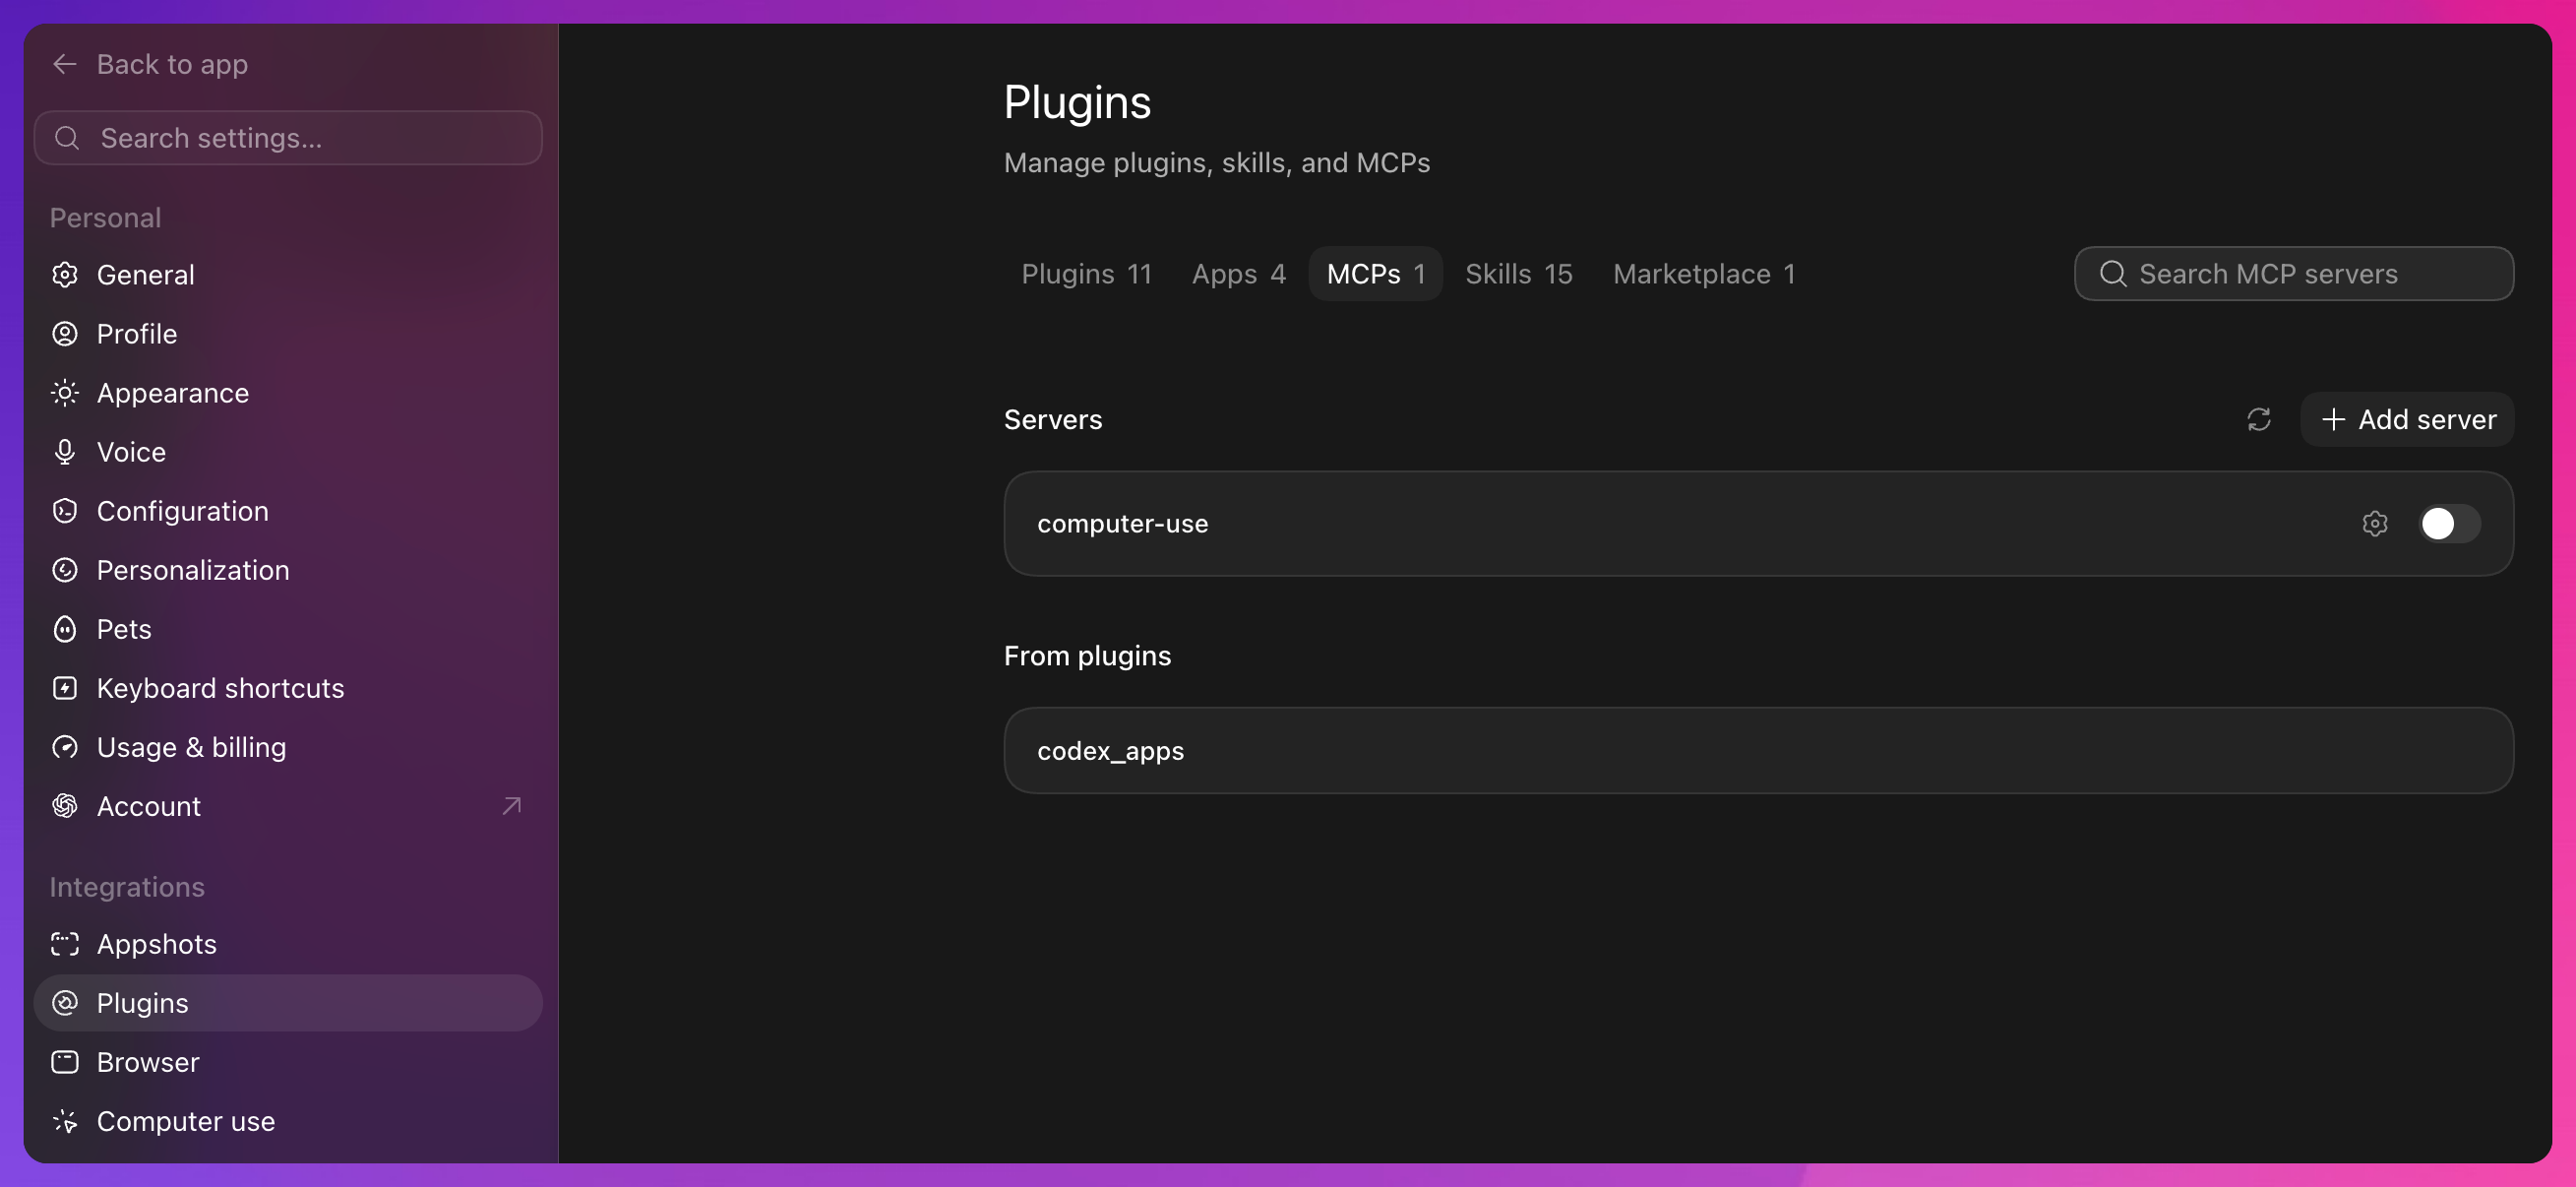2576x1187 pixels.
Task: Click the Computer use cursor icon
Action: (65, 1121)
